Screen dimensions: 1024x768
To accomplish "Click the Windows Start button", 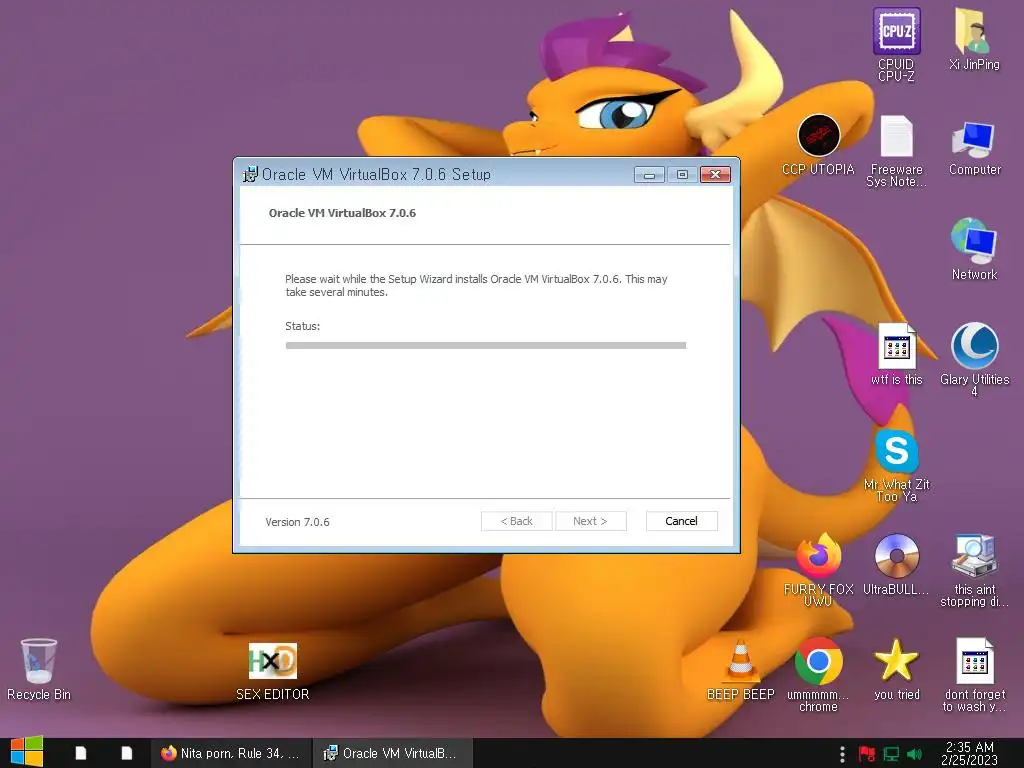I will point(26,753).
